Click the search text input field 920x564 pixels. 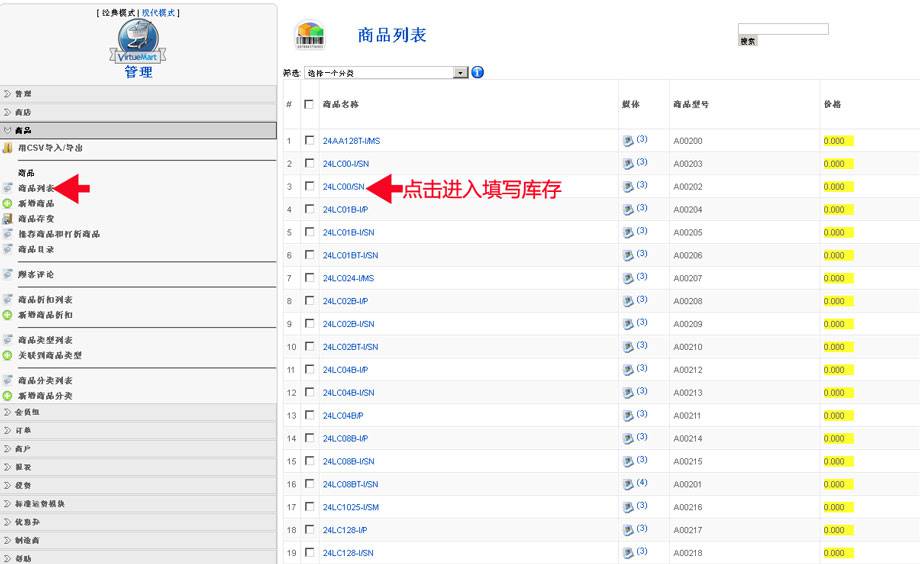[782, 29]
